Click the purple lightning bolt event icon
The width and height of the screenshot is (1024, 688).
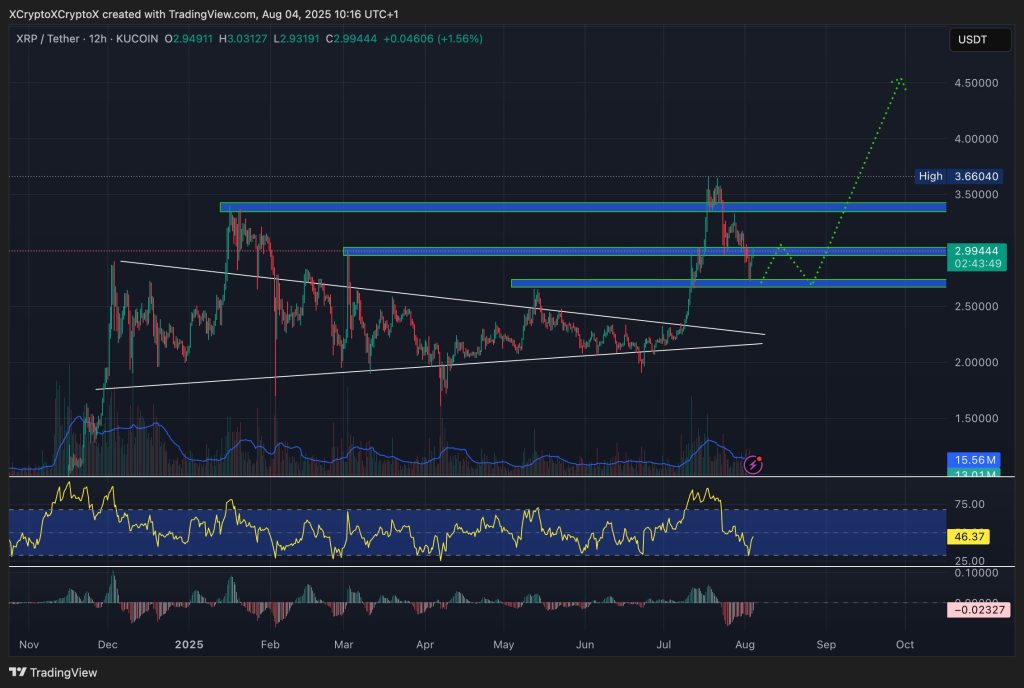tap(753, 465)
